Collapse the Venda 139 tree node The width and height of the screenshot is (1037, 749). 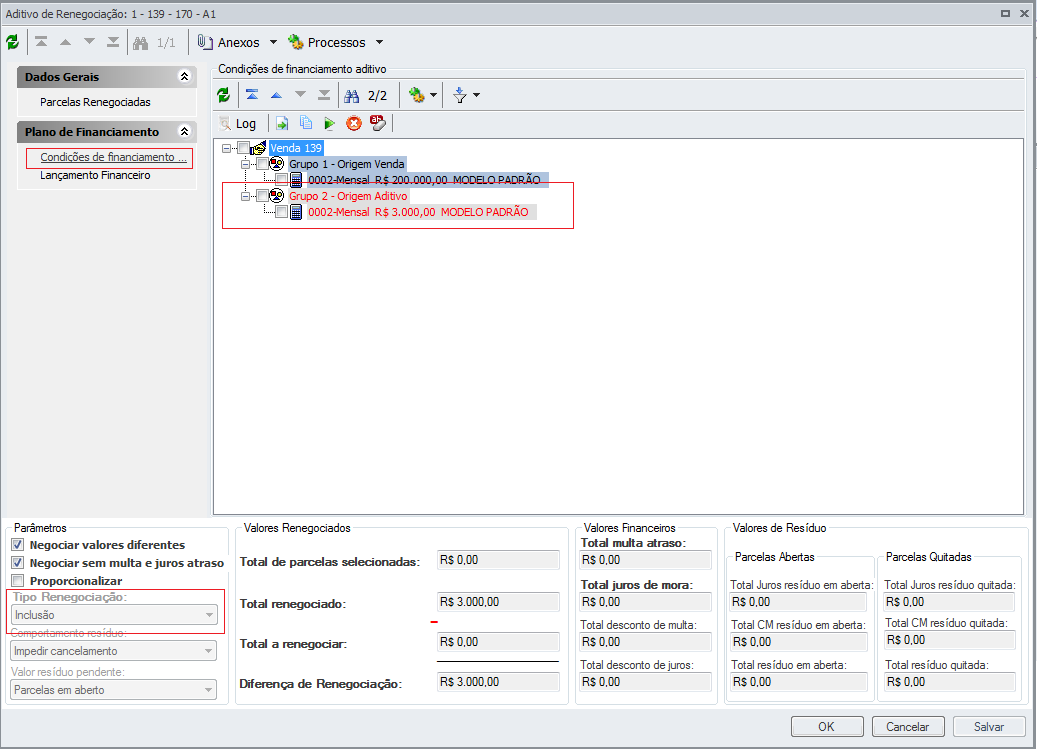coord(227,148)
